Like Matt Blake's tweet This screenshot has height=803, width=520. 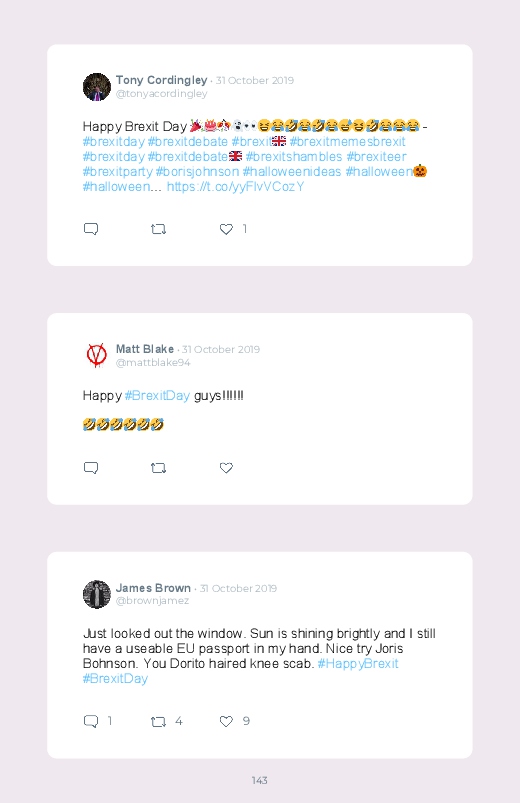[x=226, y=468]
